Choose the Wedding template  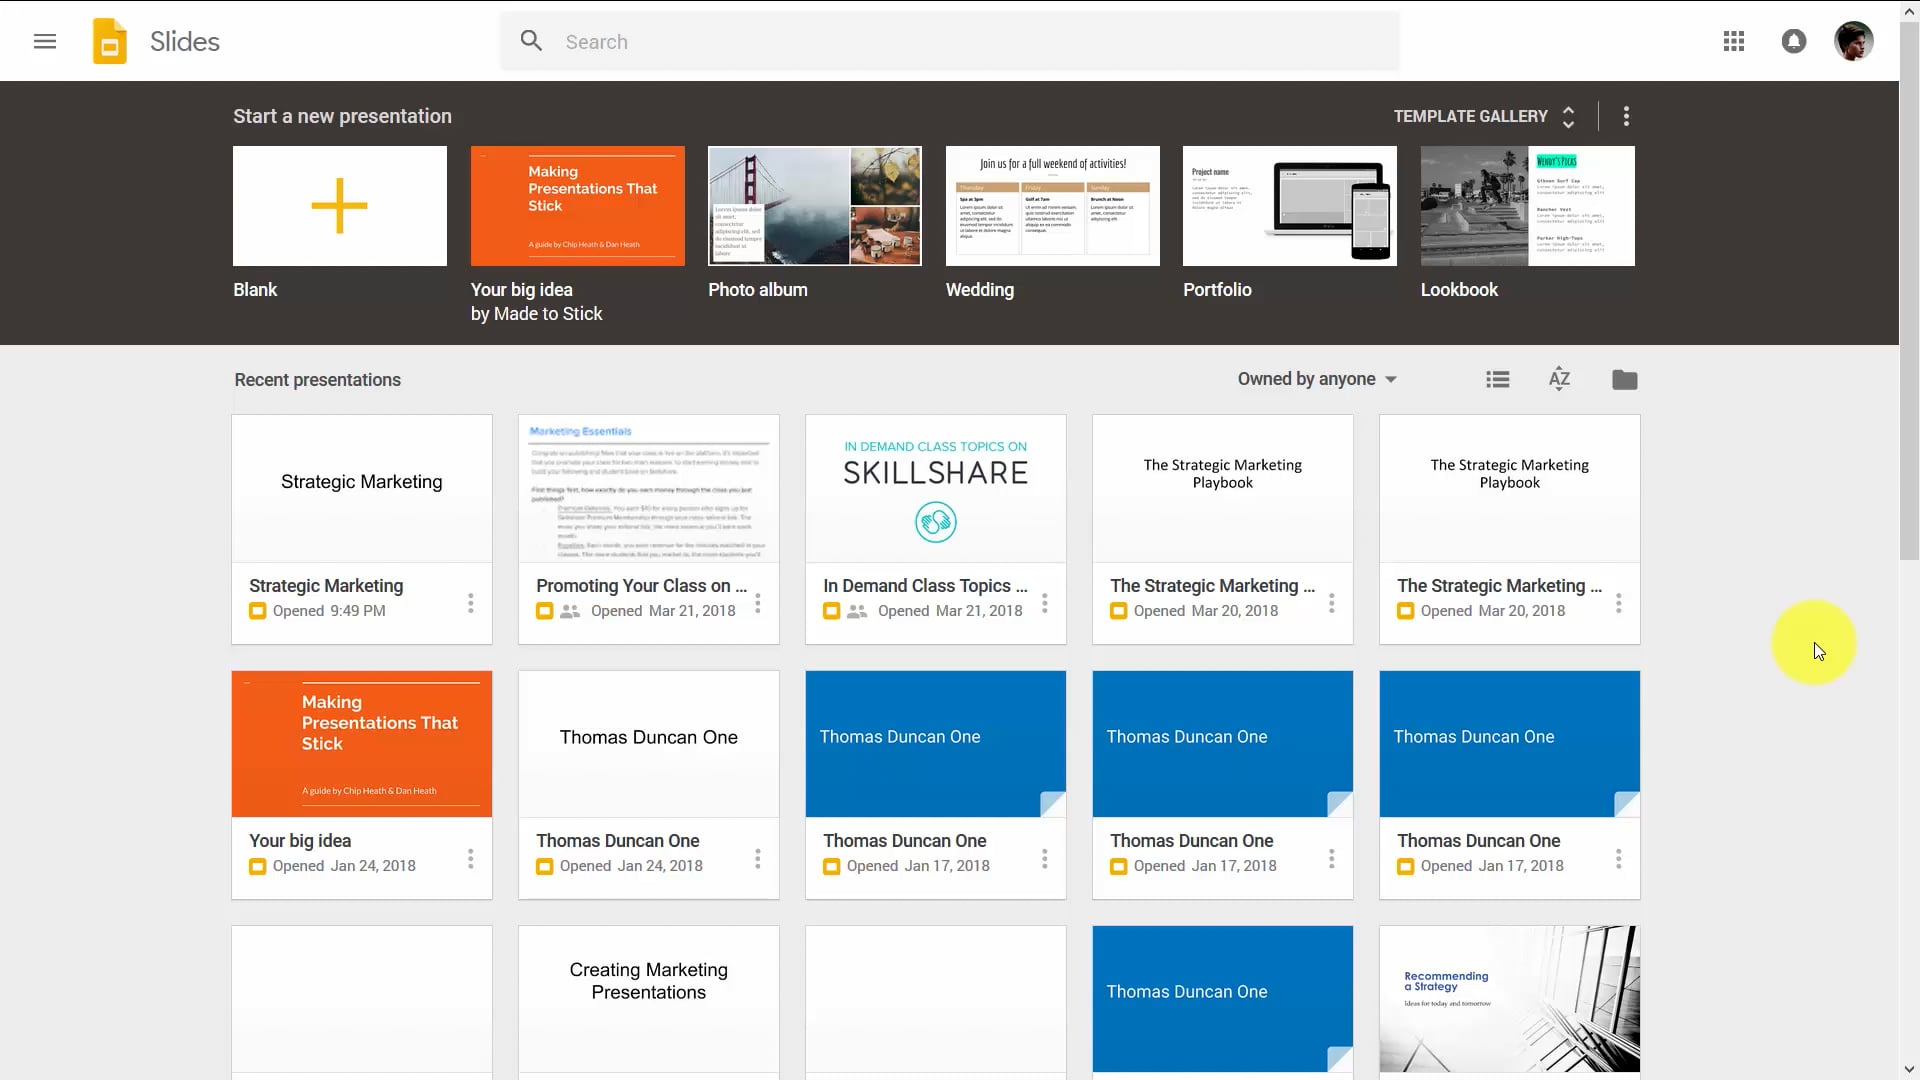[1053, 206]
